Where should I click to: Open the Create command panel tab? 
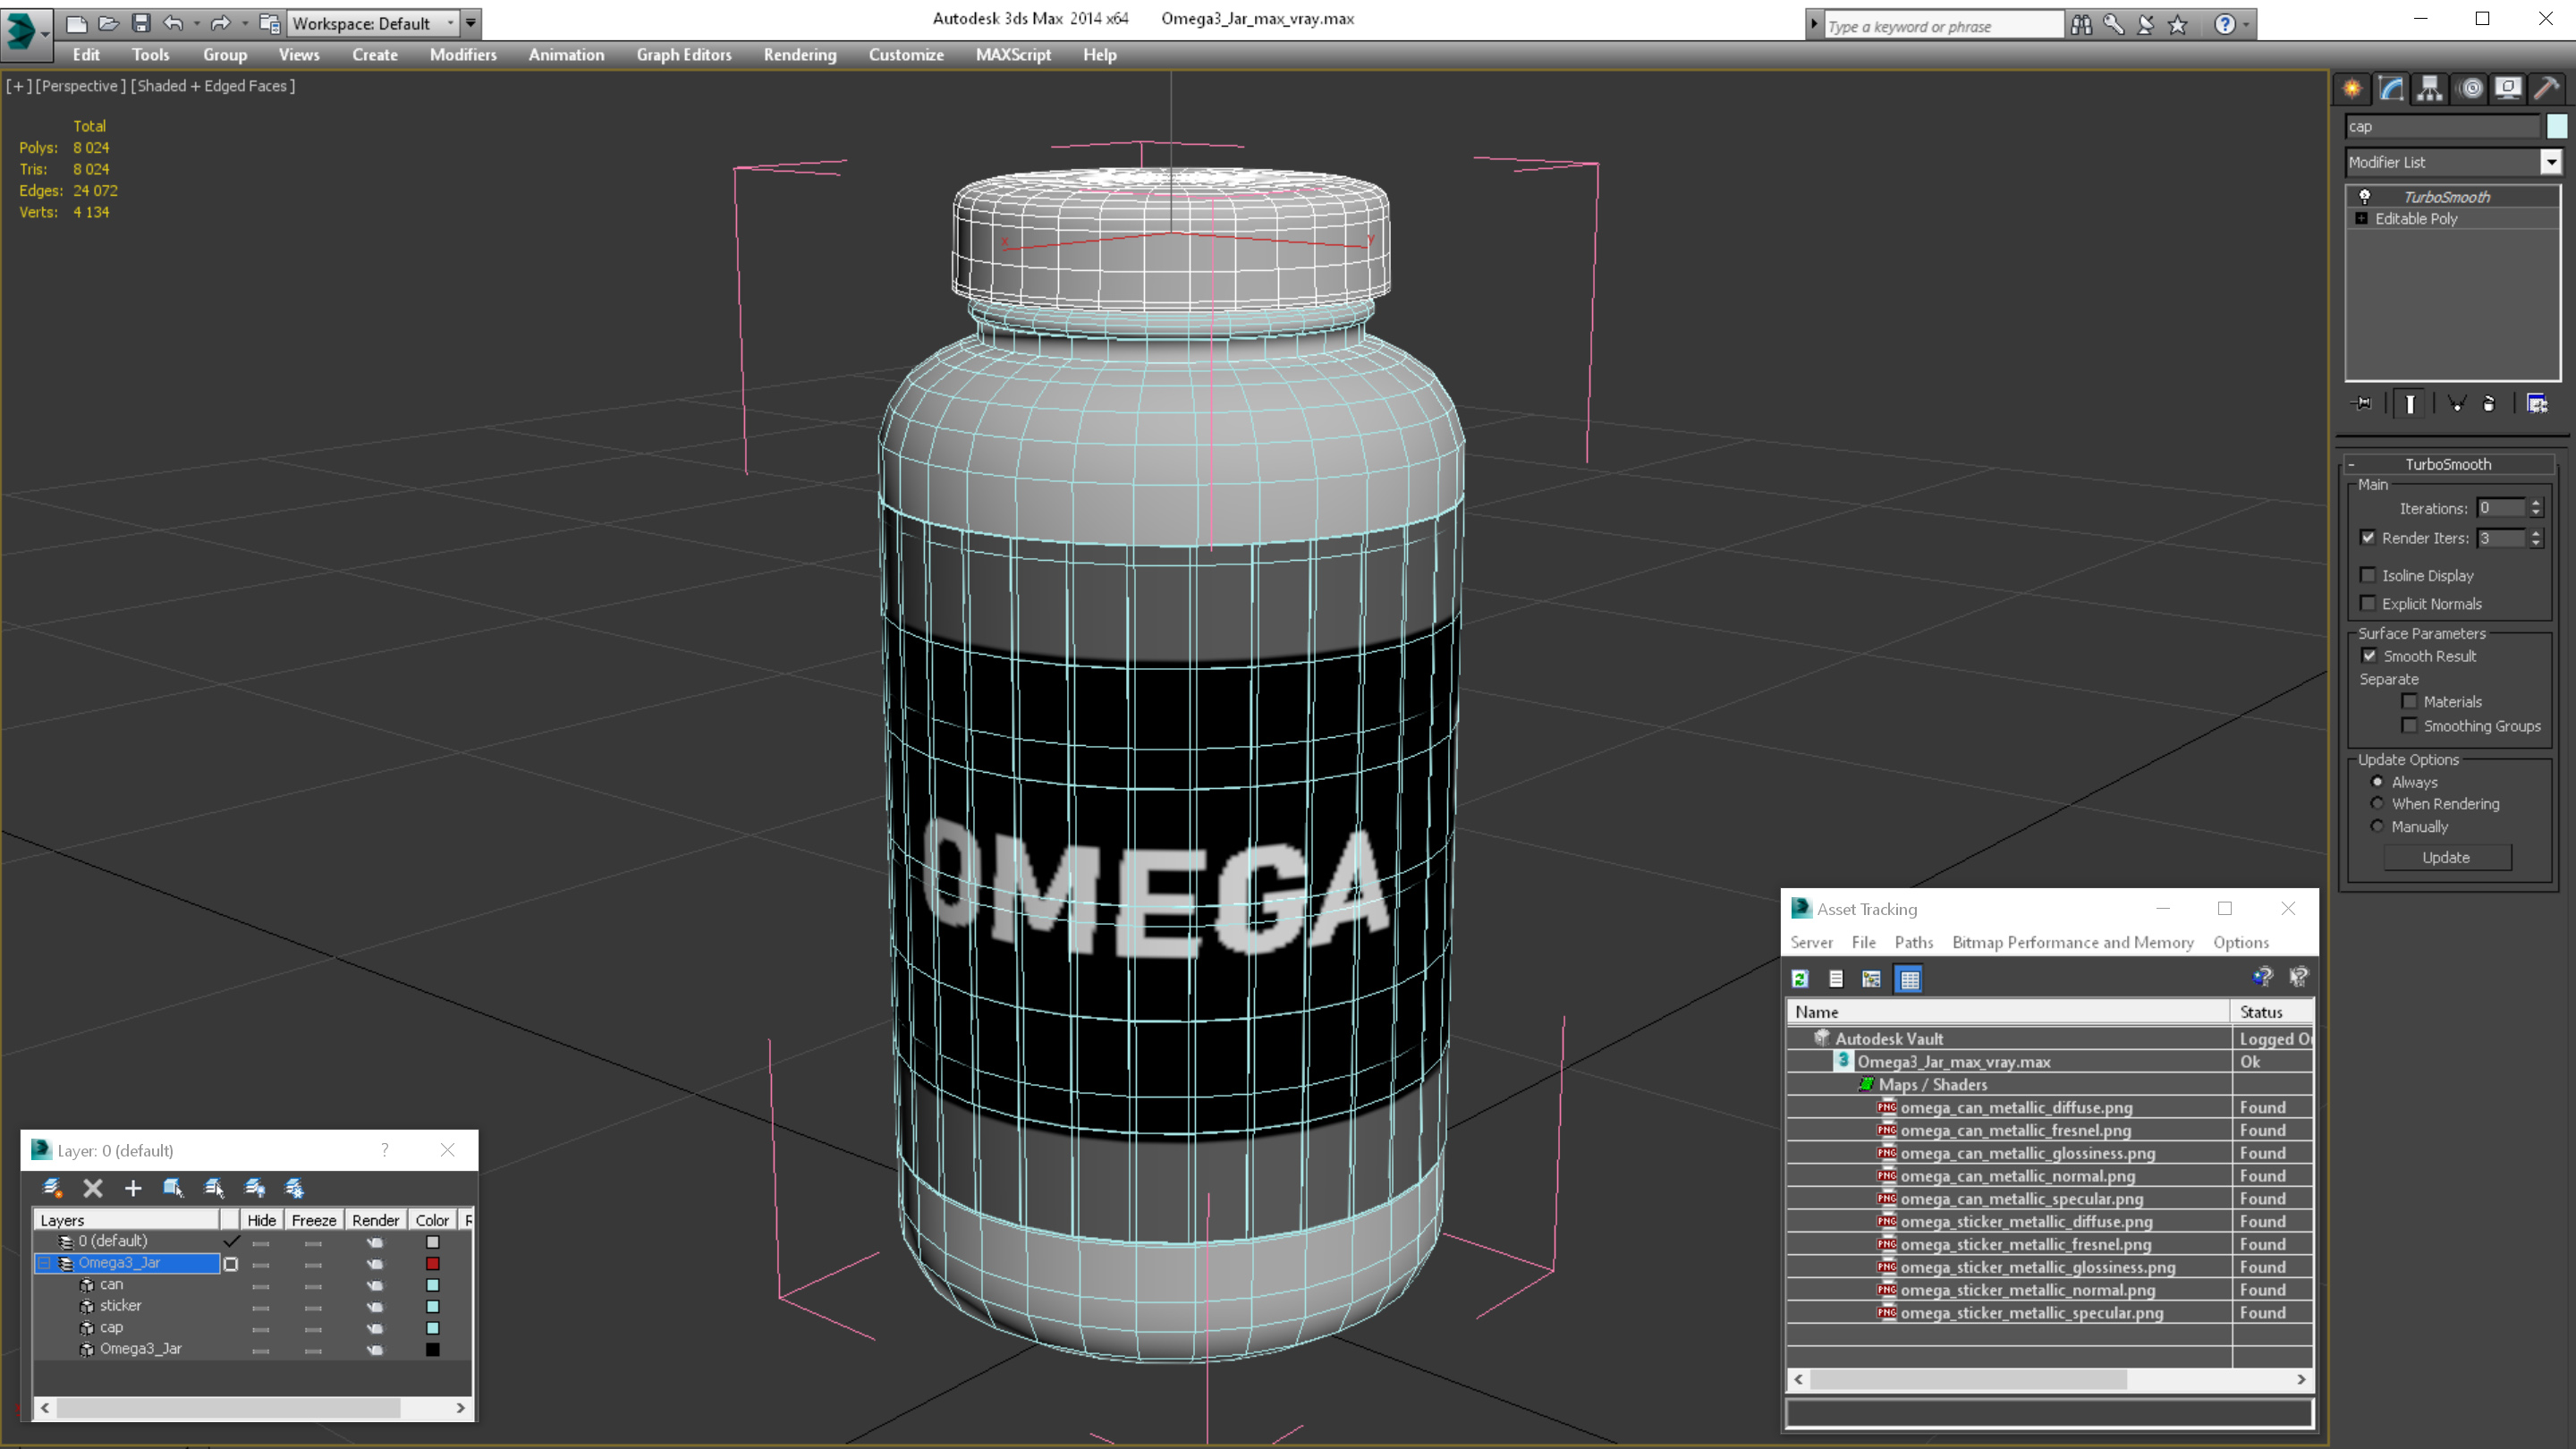2352,89
